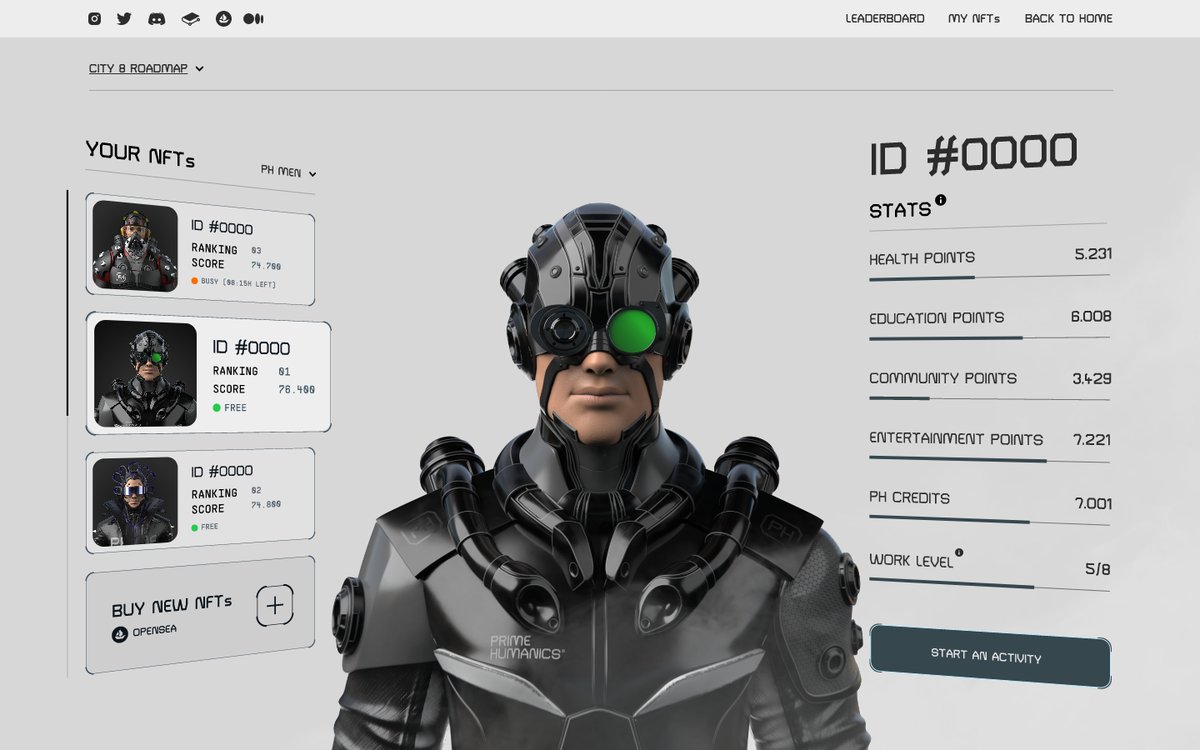The height and width of the screenshot is (750, 1200).
Task: Select the NFT card ranked 02
Action: (200, 500)
